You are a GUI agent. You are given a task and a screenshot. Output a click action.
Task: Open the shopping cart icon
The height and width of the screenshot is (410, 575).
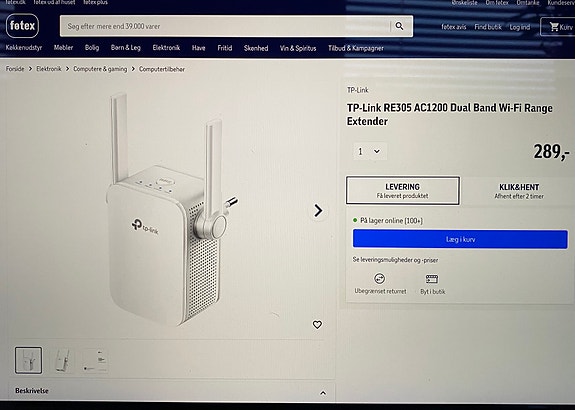click(554, 26)
